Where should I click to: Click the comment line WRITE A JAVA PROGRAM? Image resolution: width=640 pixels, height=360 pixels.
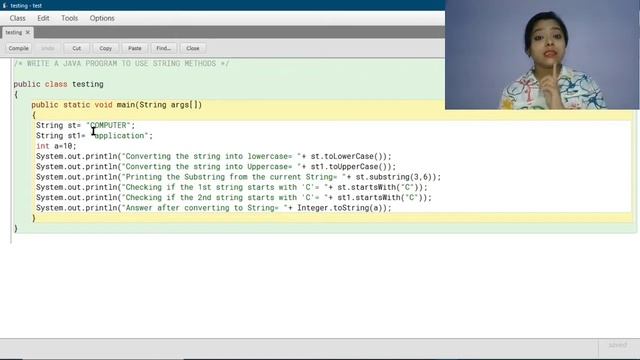122,64
